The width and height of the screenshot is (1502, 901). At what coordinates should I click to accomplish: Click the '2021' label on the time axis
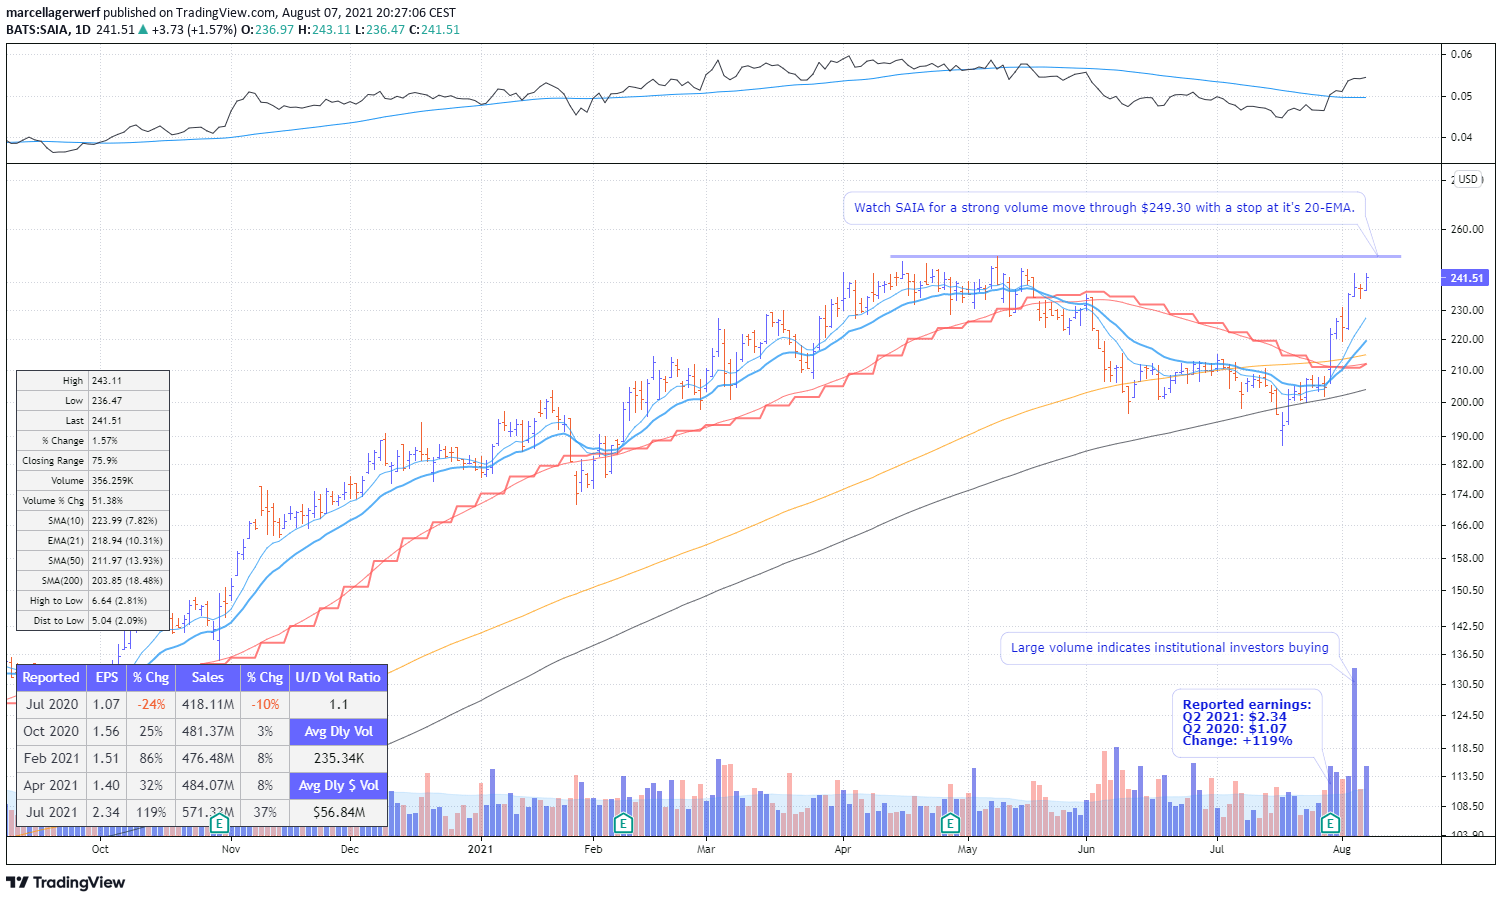coord(480,850)
